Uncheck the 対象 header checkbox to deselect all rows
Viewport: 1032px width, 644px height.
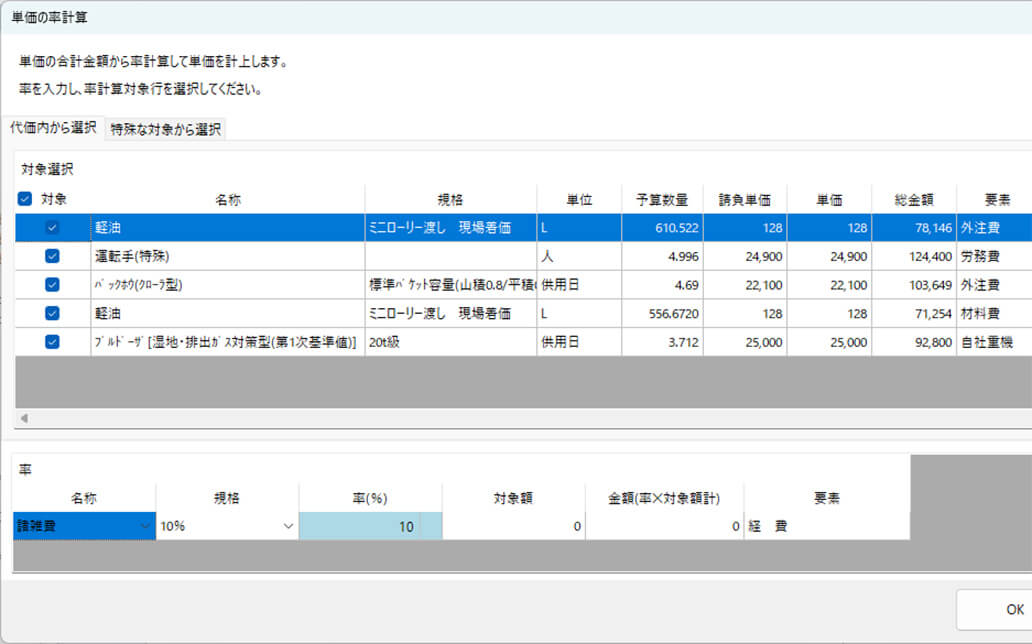pos(23,197)
